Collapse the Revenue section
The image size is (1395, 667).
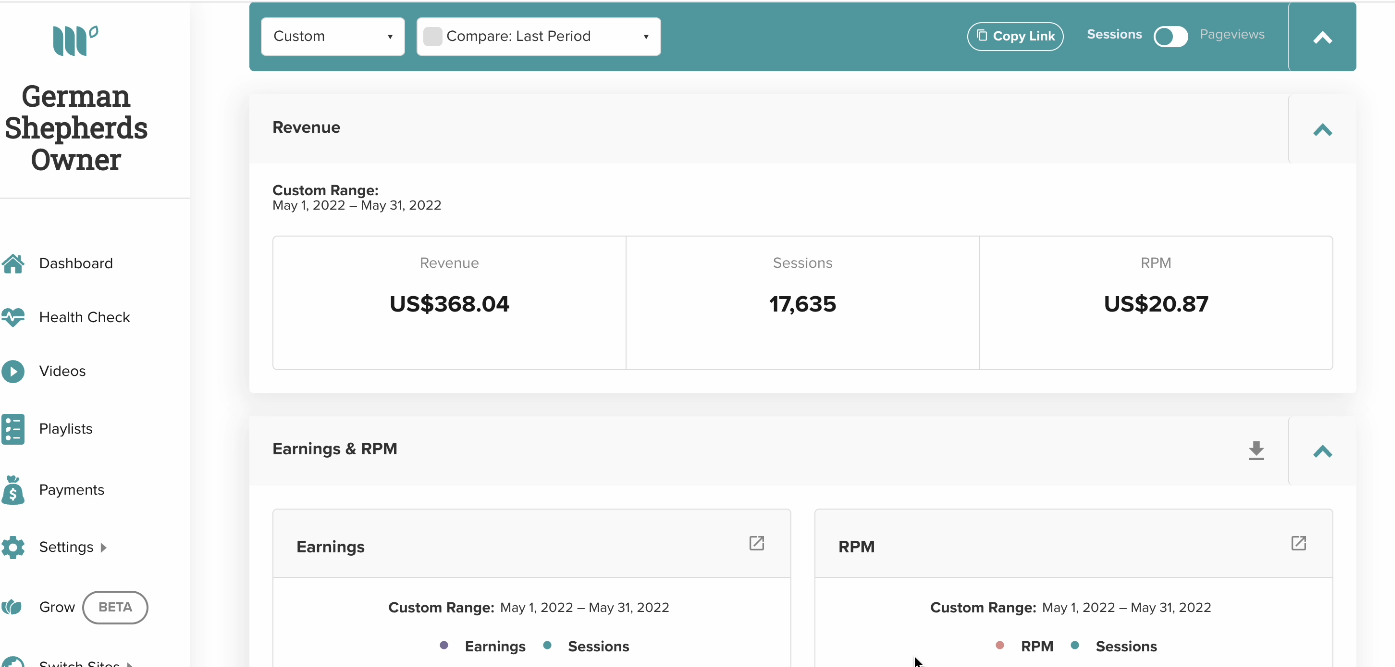(x=1322, y=129)
